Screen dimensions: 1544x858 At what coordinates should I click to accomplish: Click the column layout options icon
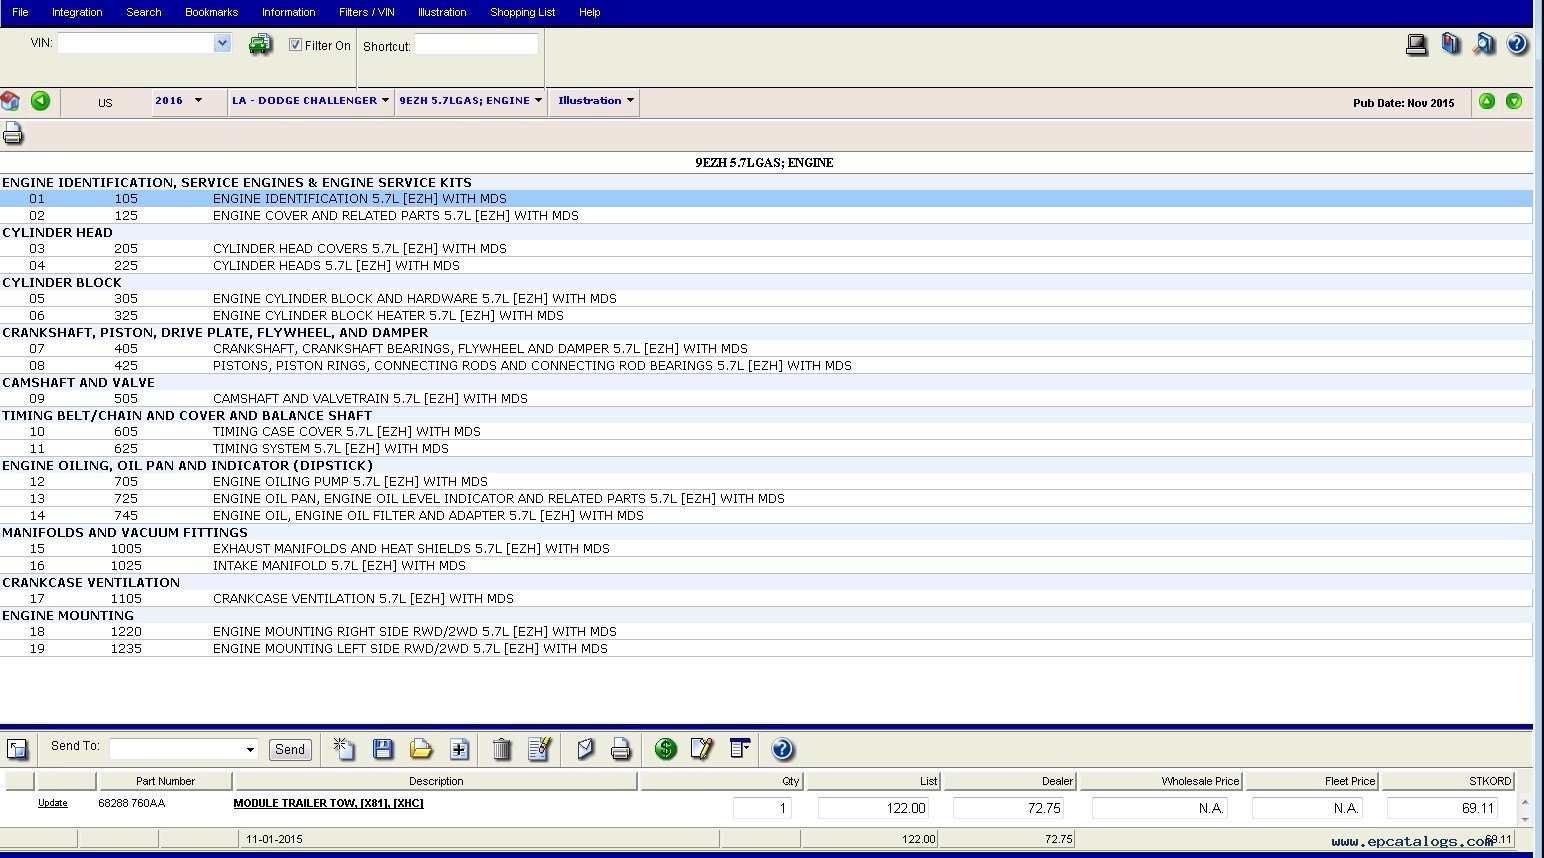click(x=740, y=748)
